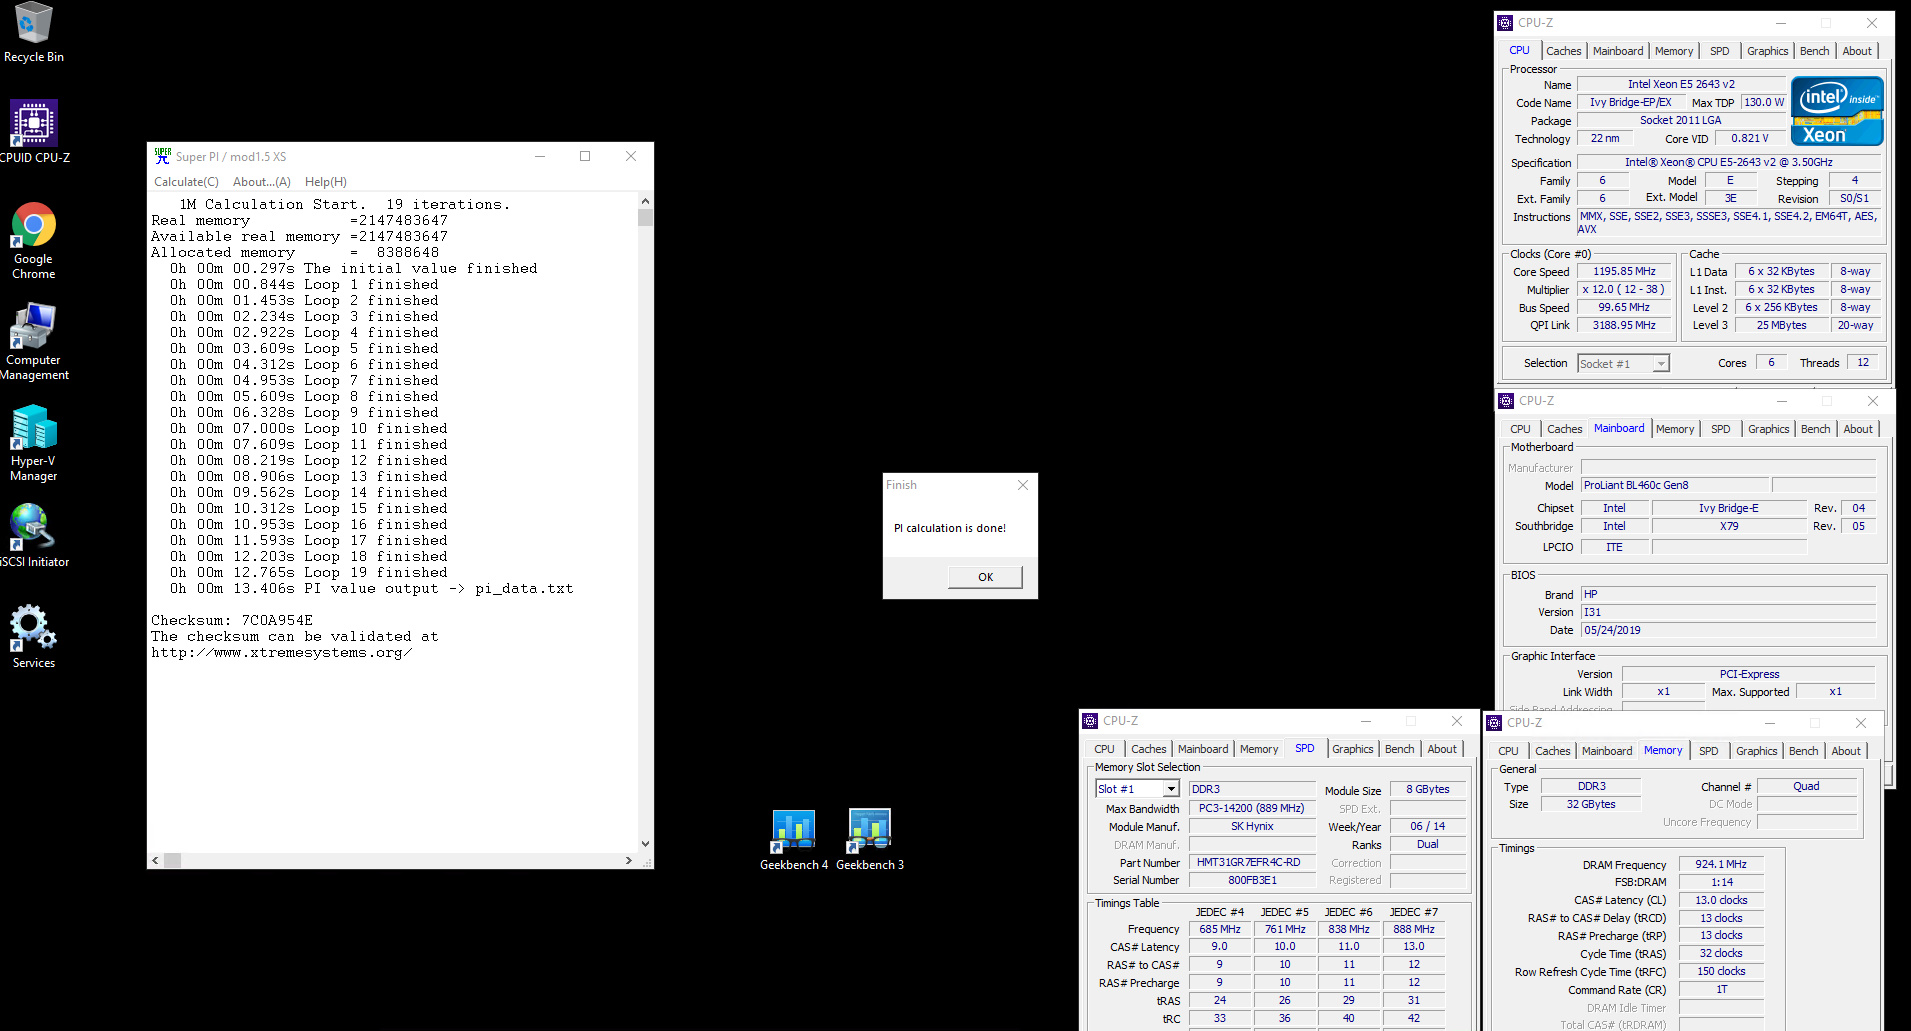This screenshot has height=1031, width=1911.
Task: Open About tab in top CPU-Z window
Action: tap(1857, 51)
